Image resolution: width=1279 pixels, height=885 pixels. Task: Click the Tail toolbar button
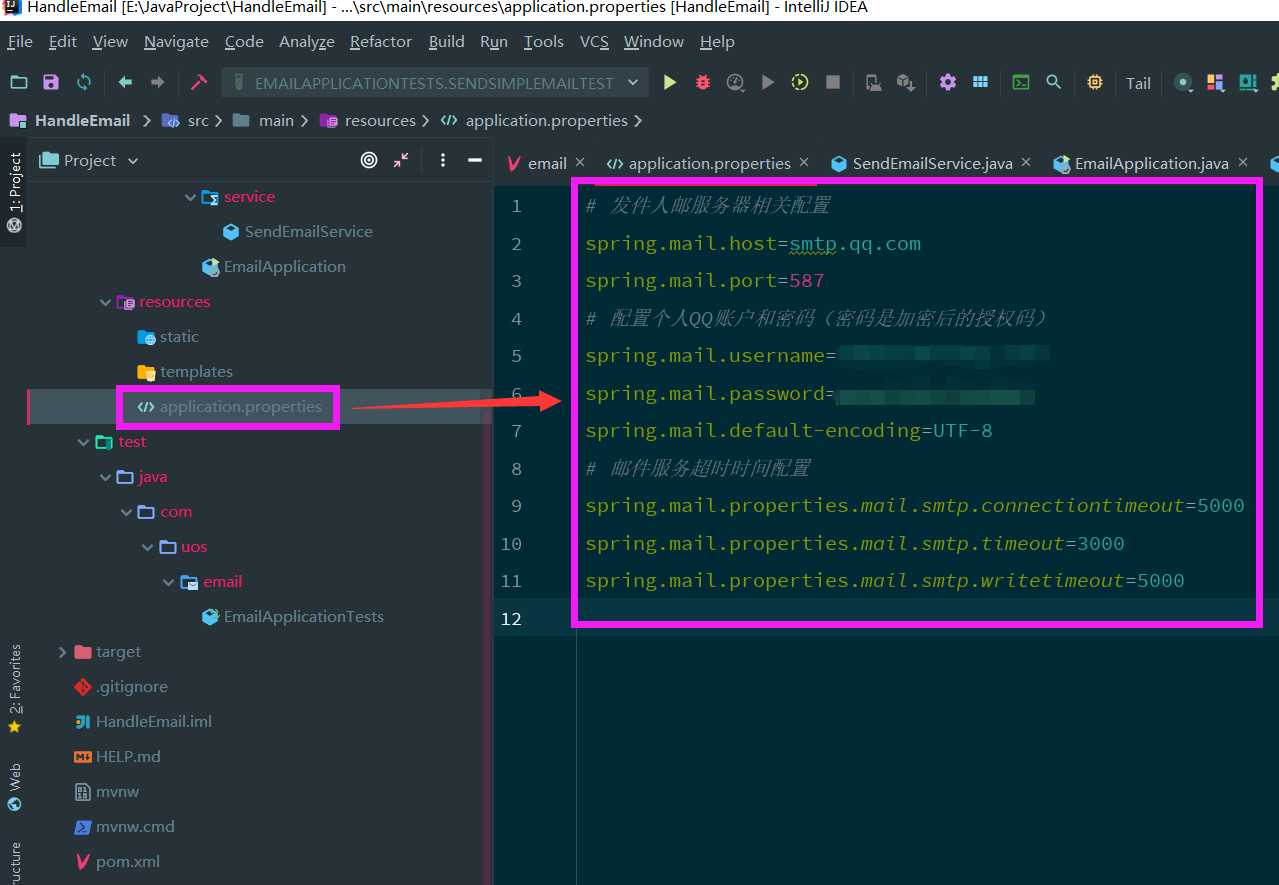(x=1138, y=83)
